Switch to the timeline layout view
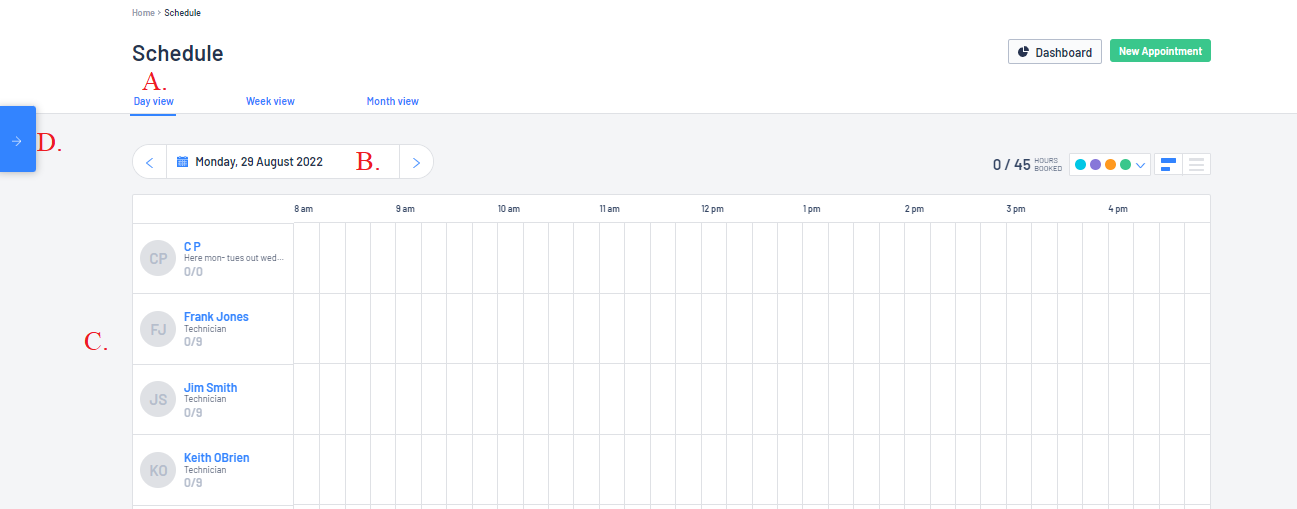Screen dimensions: 1297x509 point(1168,164)
